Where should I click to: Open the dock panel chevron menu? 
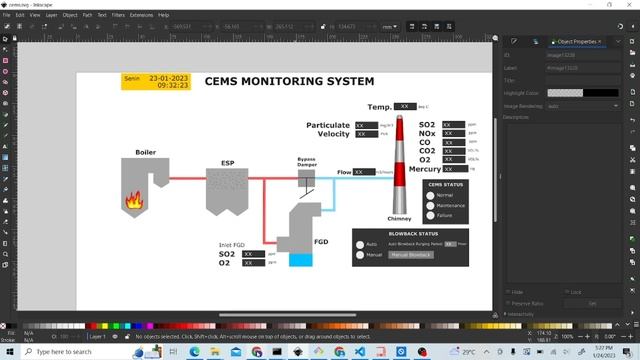(x=618, y=42)
